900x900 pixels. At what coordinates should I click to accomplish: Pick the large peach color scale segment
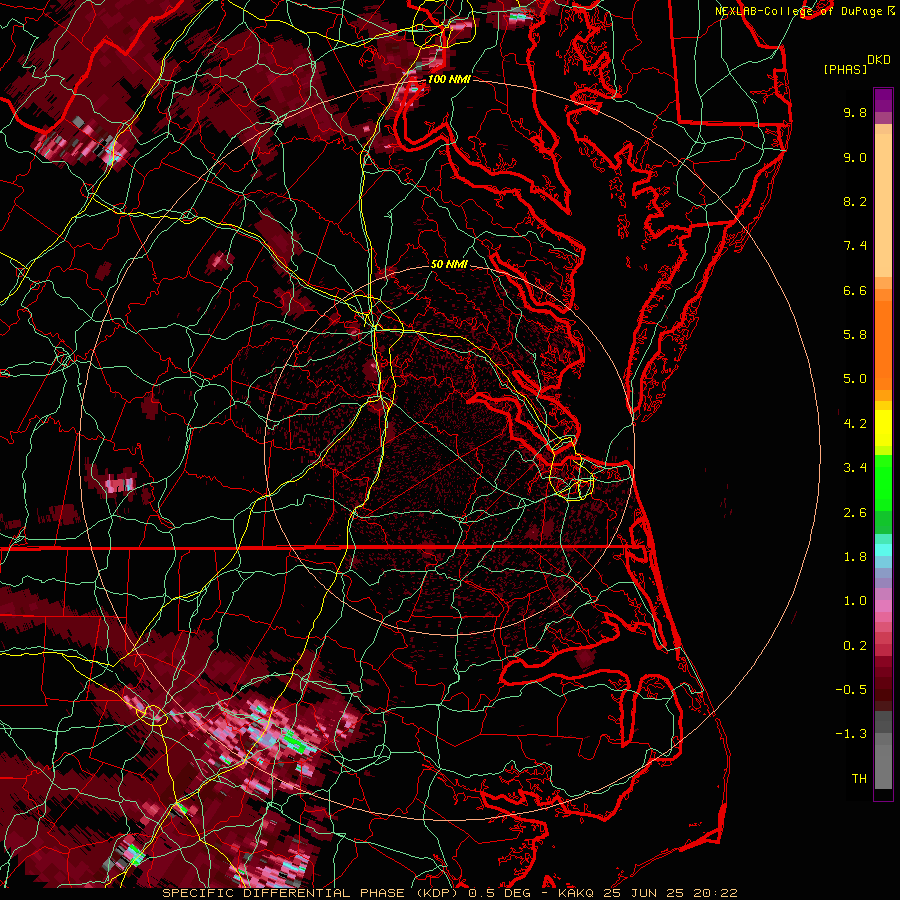point(883,205)
